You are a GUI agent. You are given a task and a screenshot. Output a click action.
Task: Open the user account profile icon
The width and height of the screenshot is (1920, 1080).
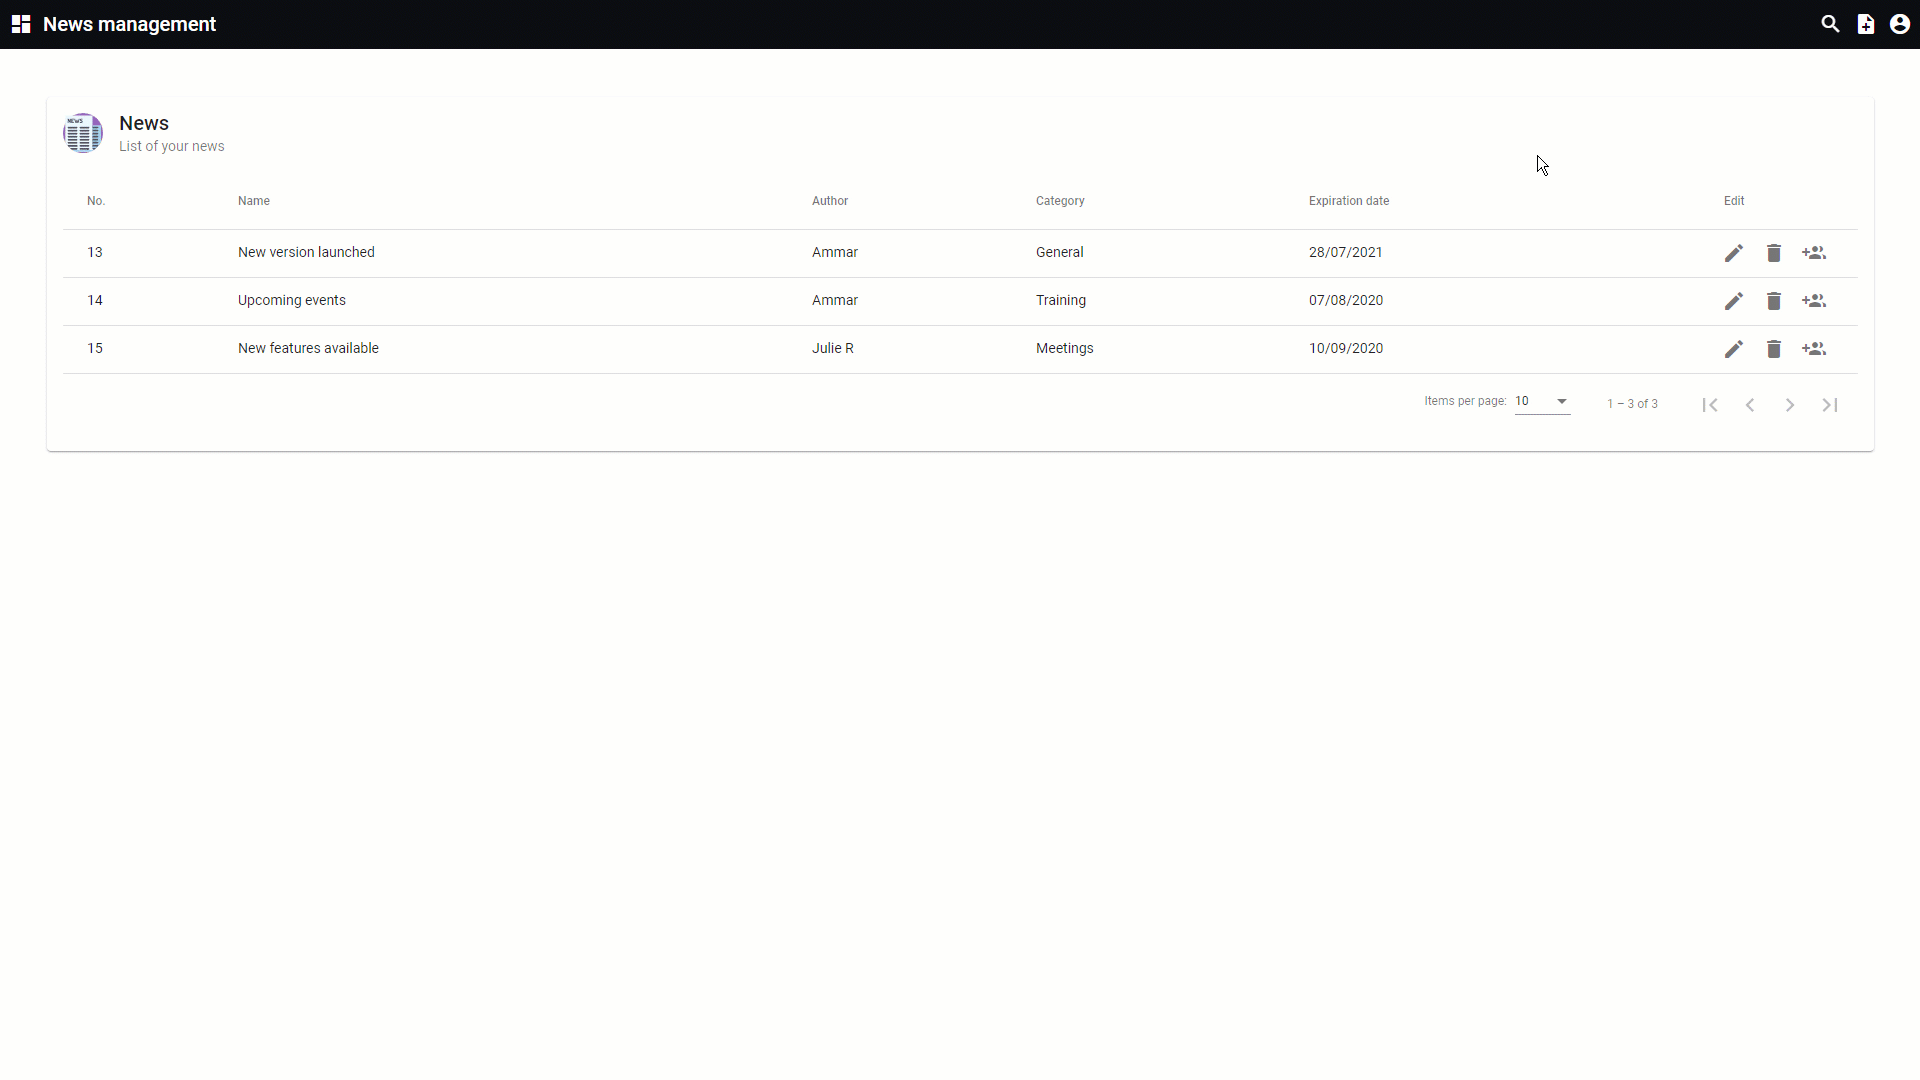1900,24
